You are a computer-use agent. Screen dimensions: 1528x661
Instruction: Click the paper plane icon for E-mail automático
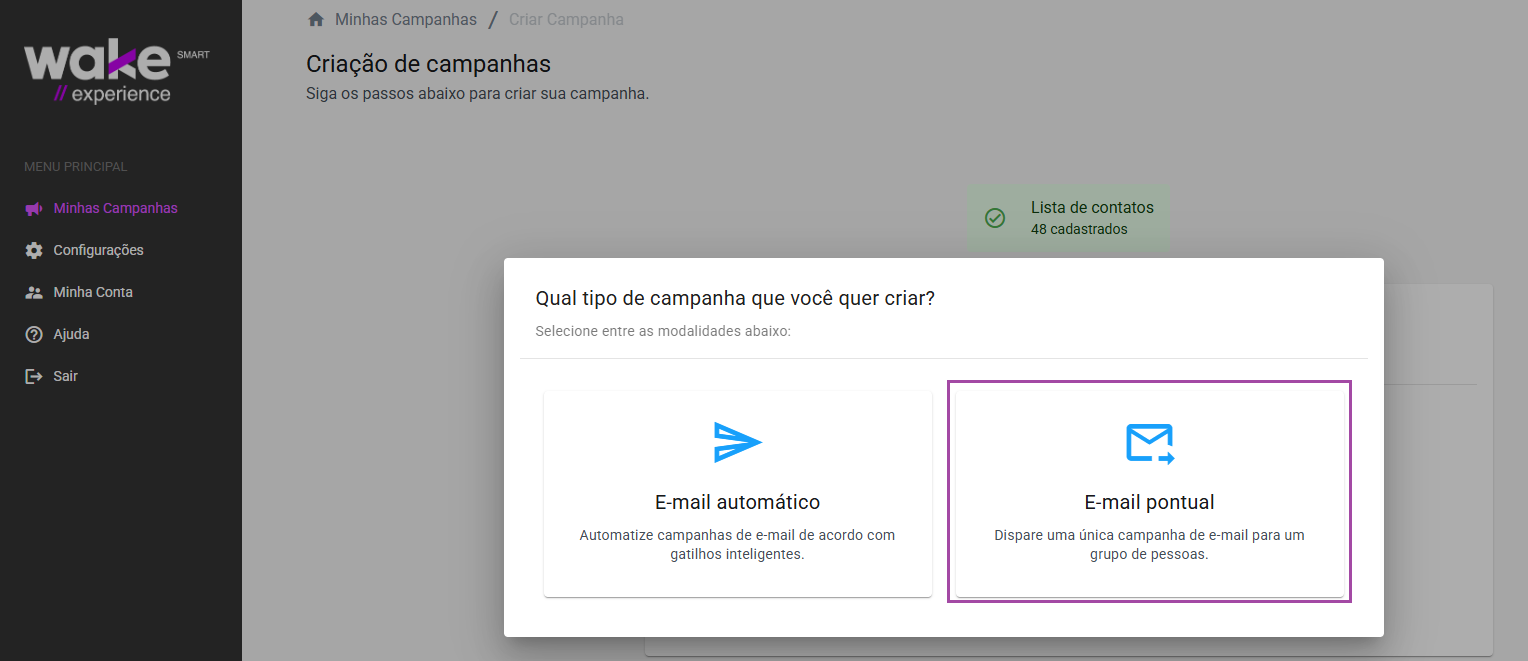coord(738,442)
